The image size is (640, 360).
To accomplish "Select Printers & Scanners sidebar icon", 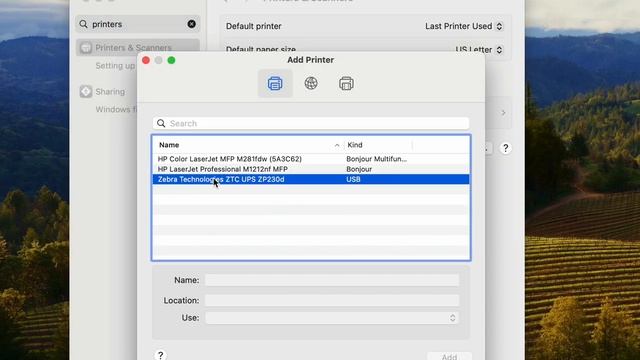I will coord(86,48).
